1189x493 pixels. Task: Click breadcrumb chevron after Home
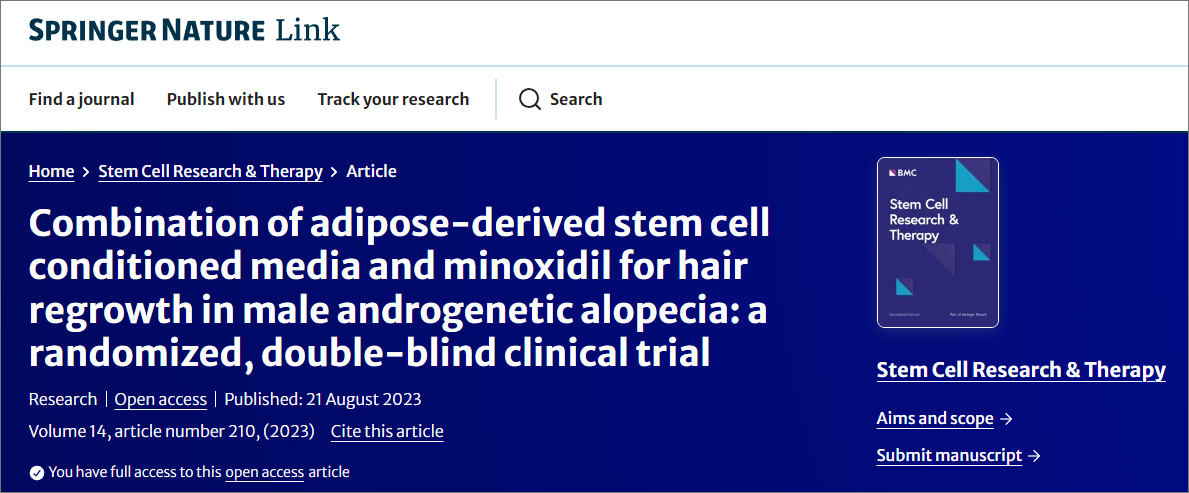(87, 172)
